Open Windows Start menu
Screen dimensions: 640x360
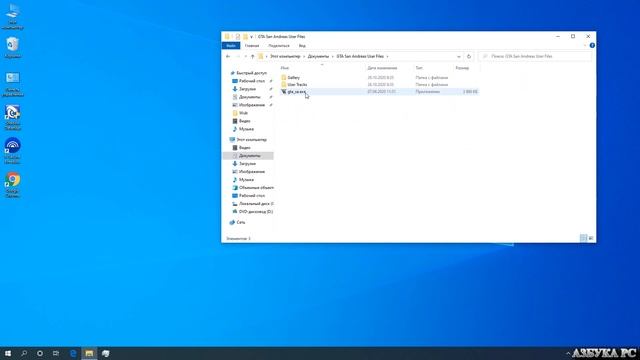[x=8, y=353]
